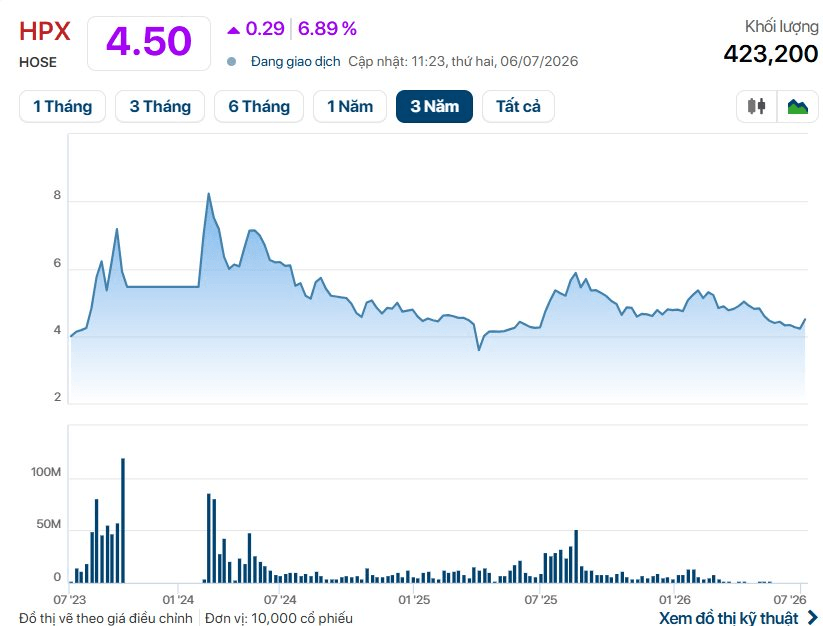The image size is (823, 626).
Task: Click the trading status dot indicator
Action: coord(231,62)
